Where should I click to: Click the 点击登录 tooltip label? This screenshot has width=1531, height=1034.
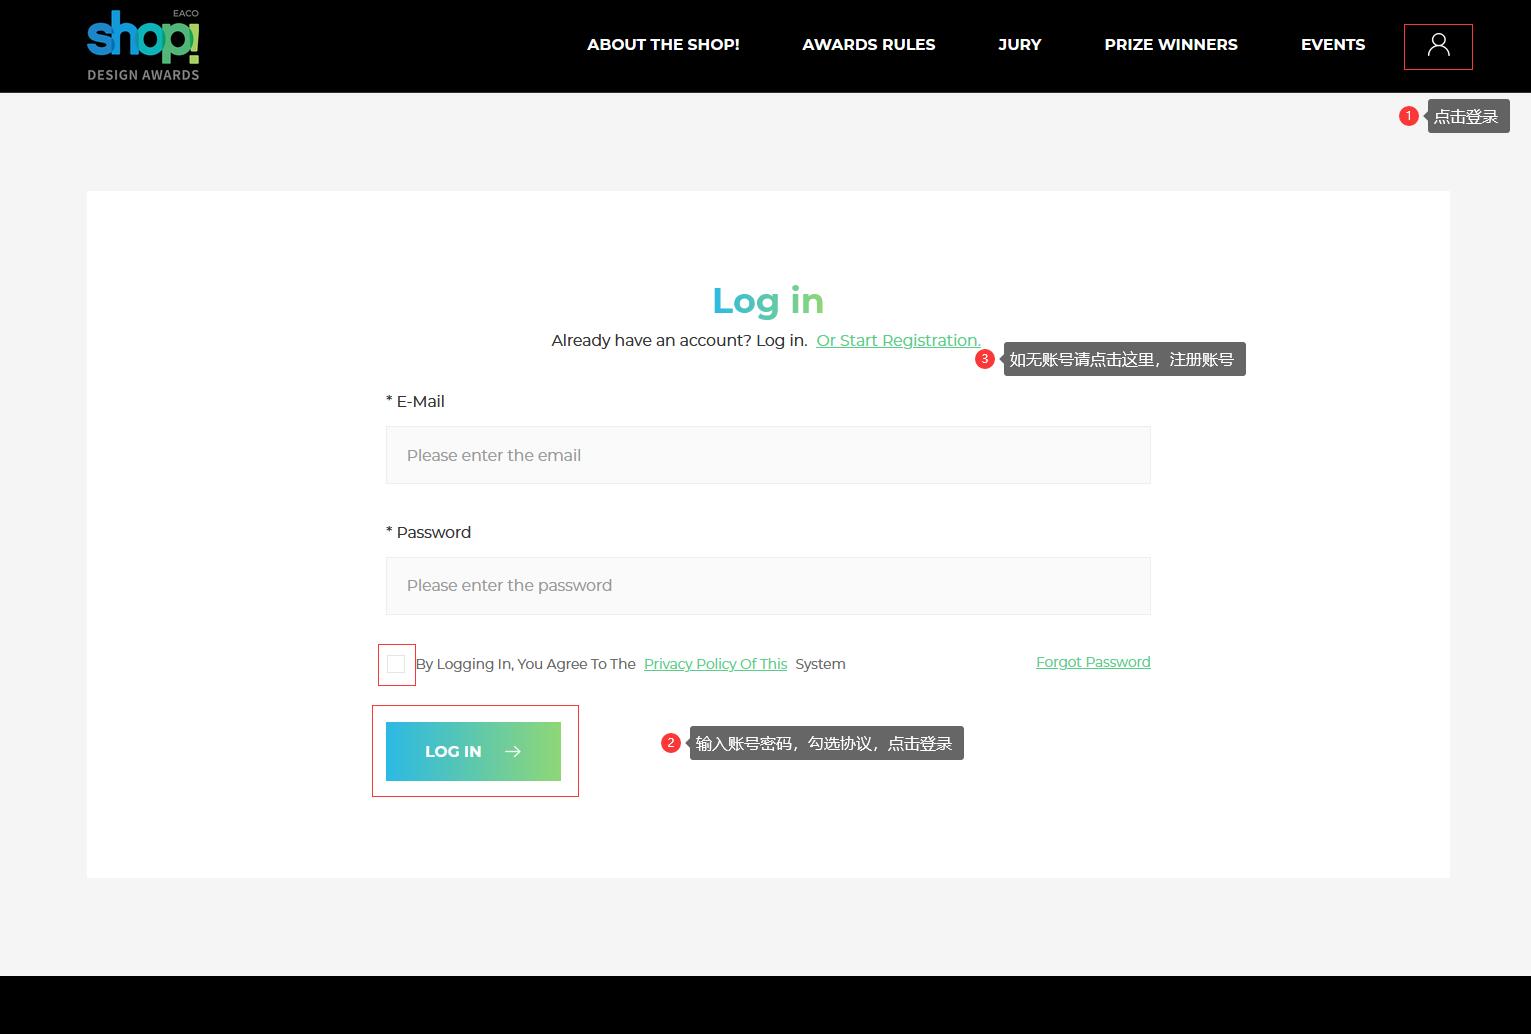[x=1467, y=117]
